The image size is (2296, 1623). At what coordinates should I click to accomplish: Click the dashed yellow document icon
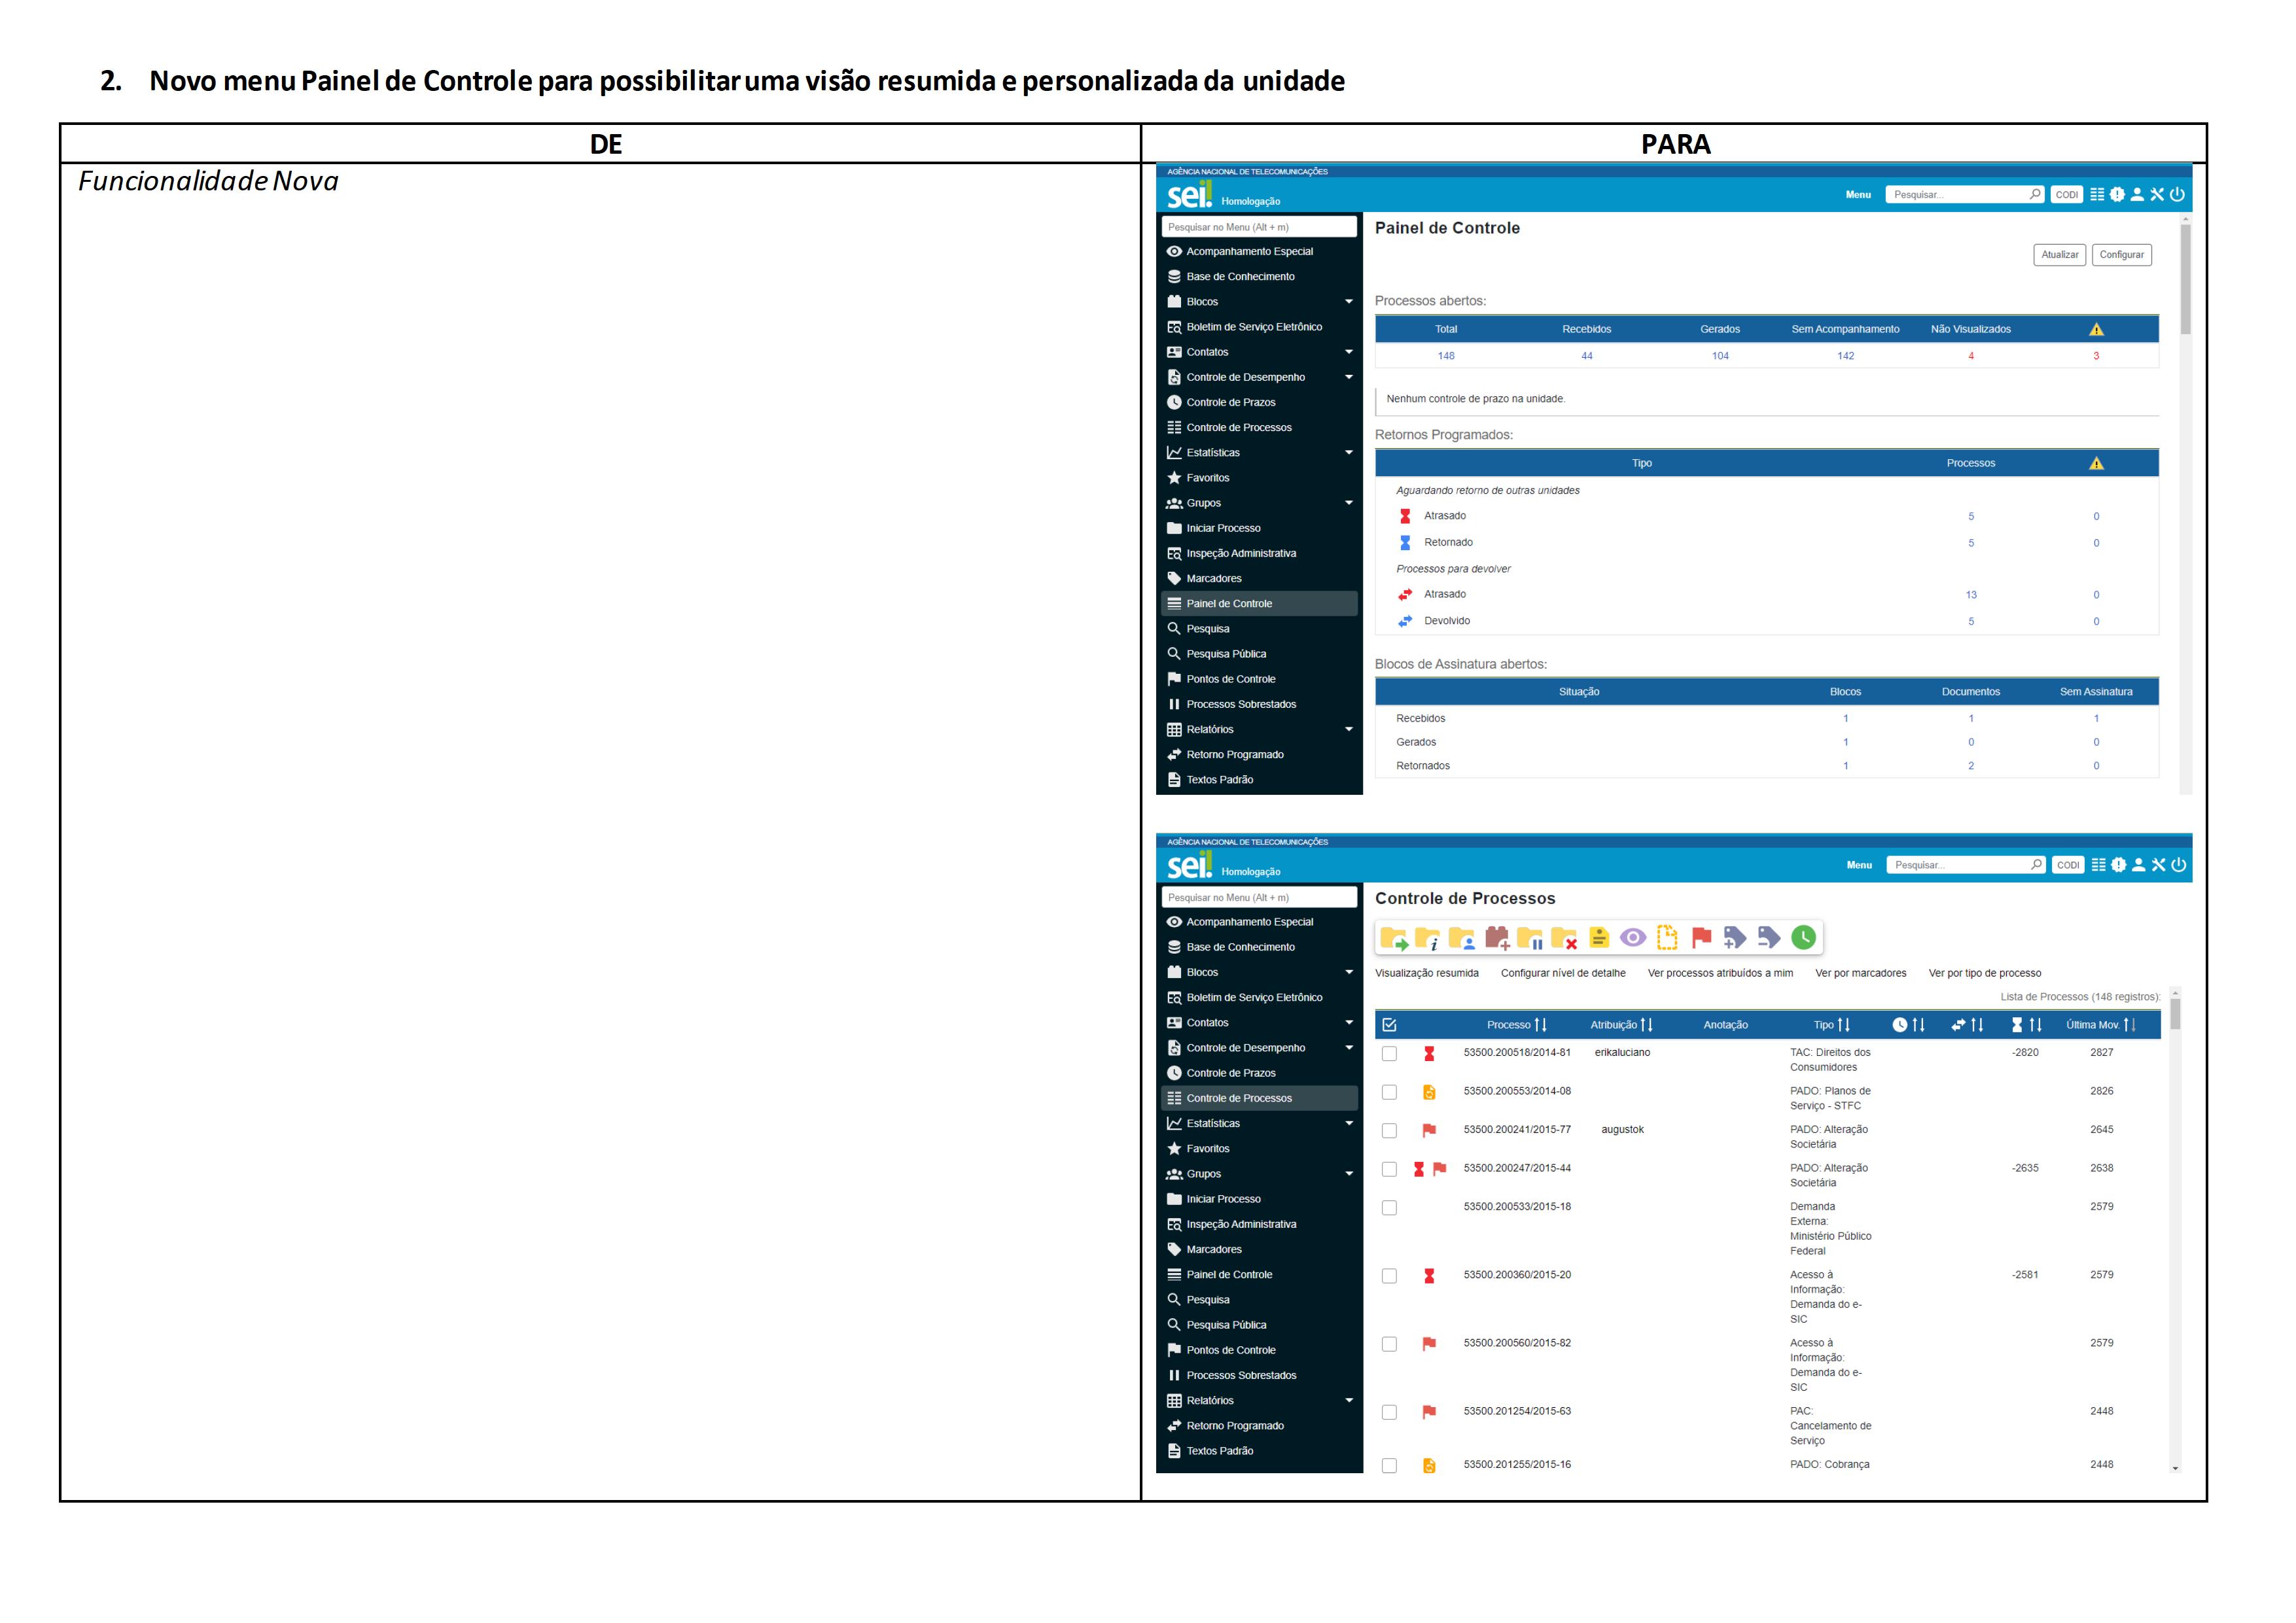pyautogui.click(x=1667, y=937)
